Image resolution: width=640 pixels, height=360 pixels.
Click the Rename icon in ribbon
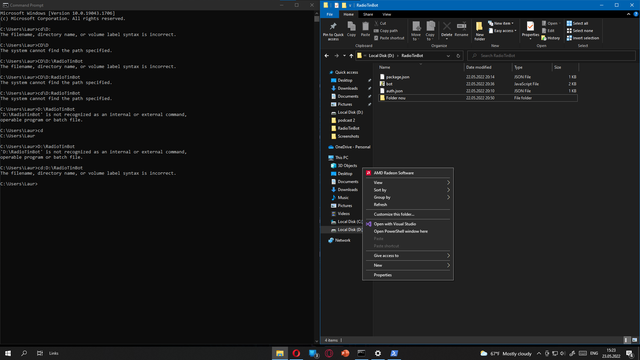(461, 29)
